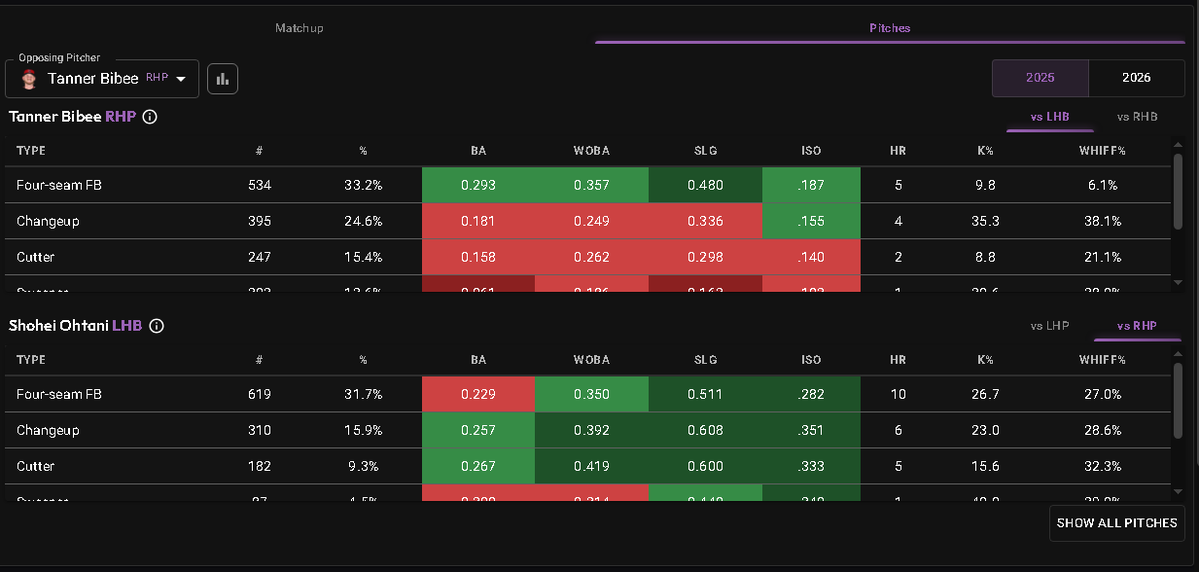
Task: Open the bar chart icon button
Action: click(223, 79)
